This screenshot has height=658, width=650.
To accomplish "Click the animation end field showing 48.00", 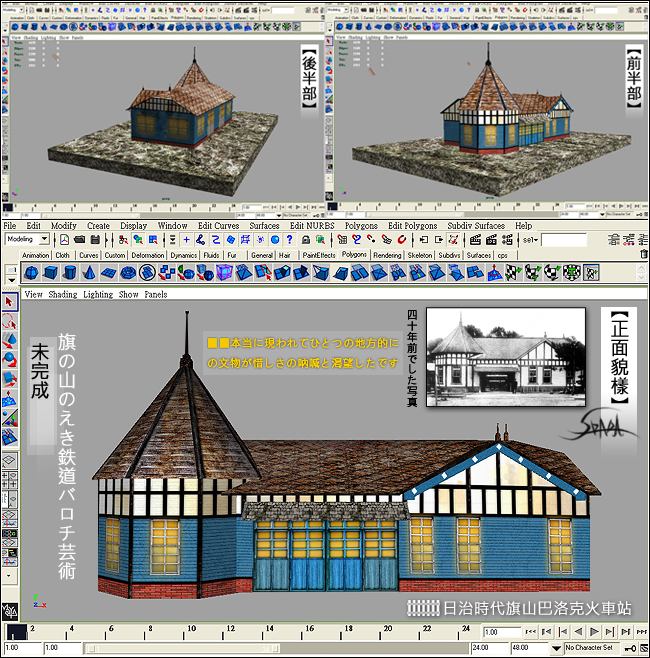I will (530, 648).
